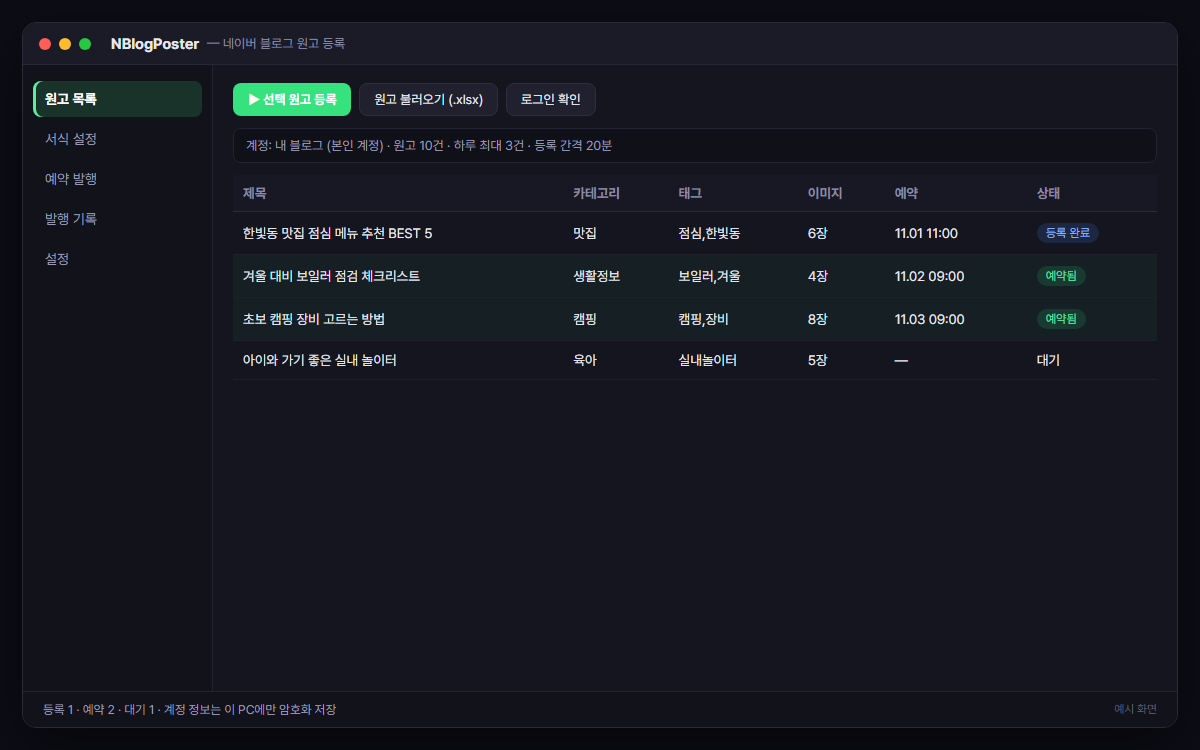Click the 11.02 09:00 schedule cell

pyautogui.click(x=930, y=276)
